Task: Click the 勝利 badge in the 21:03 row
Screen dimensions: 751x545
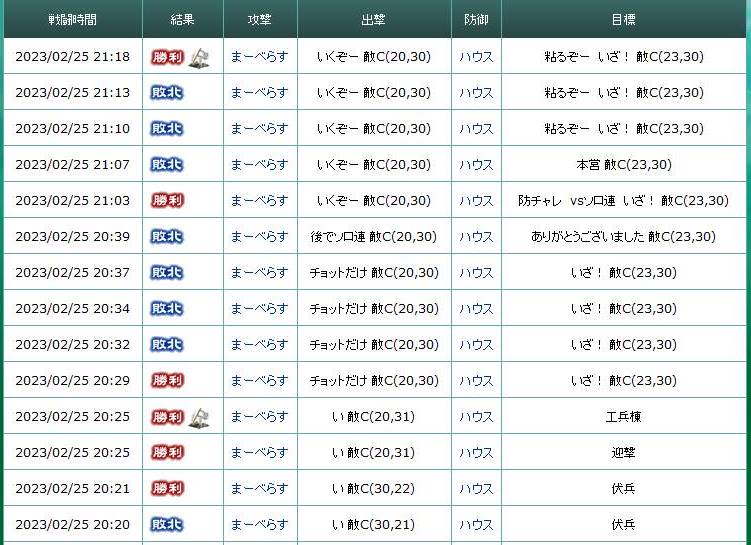Action: click(x=167, y=201)
